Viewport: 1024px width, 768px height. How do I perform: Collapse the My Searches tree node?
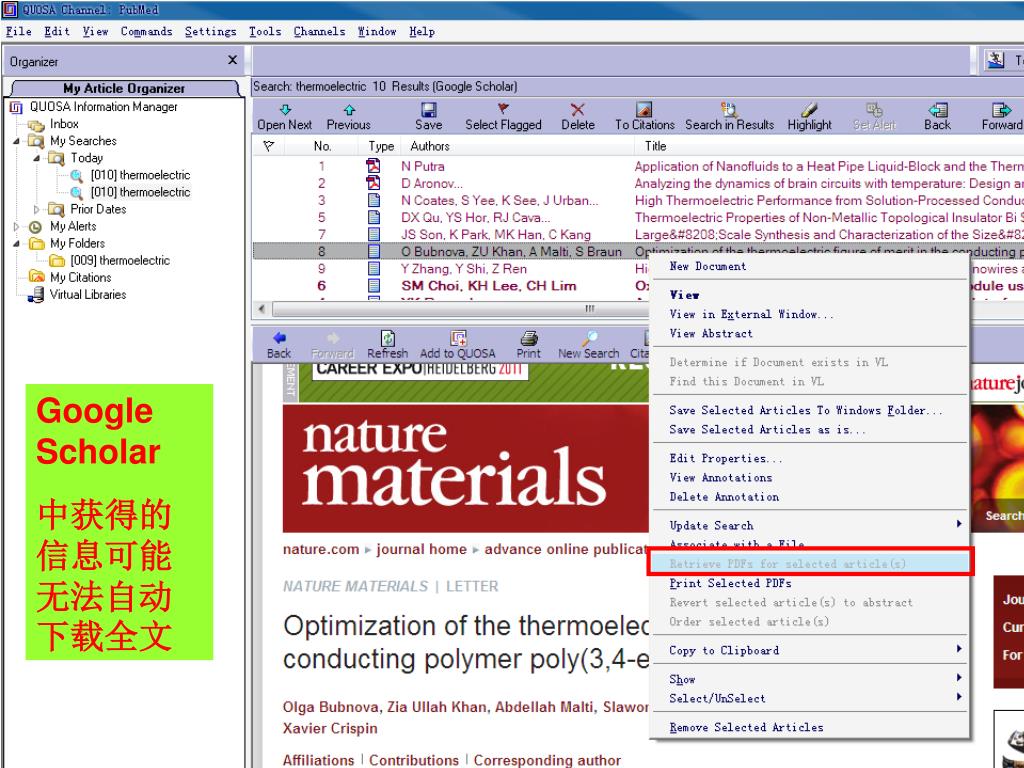pos(16,141)
